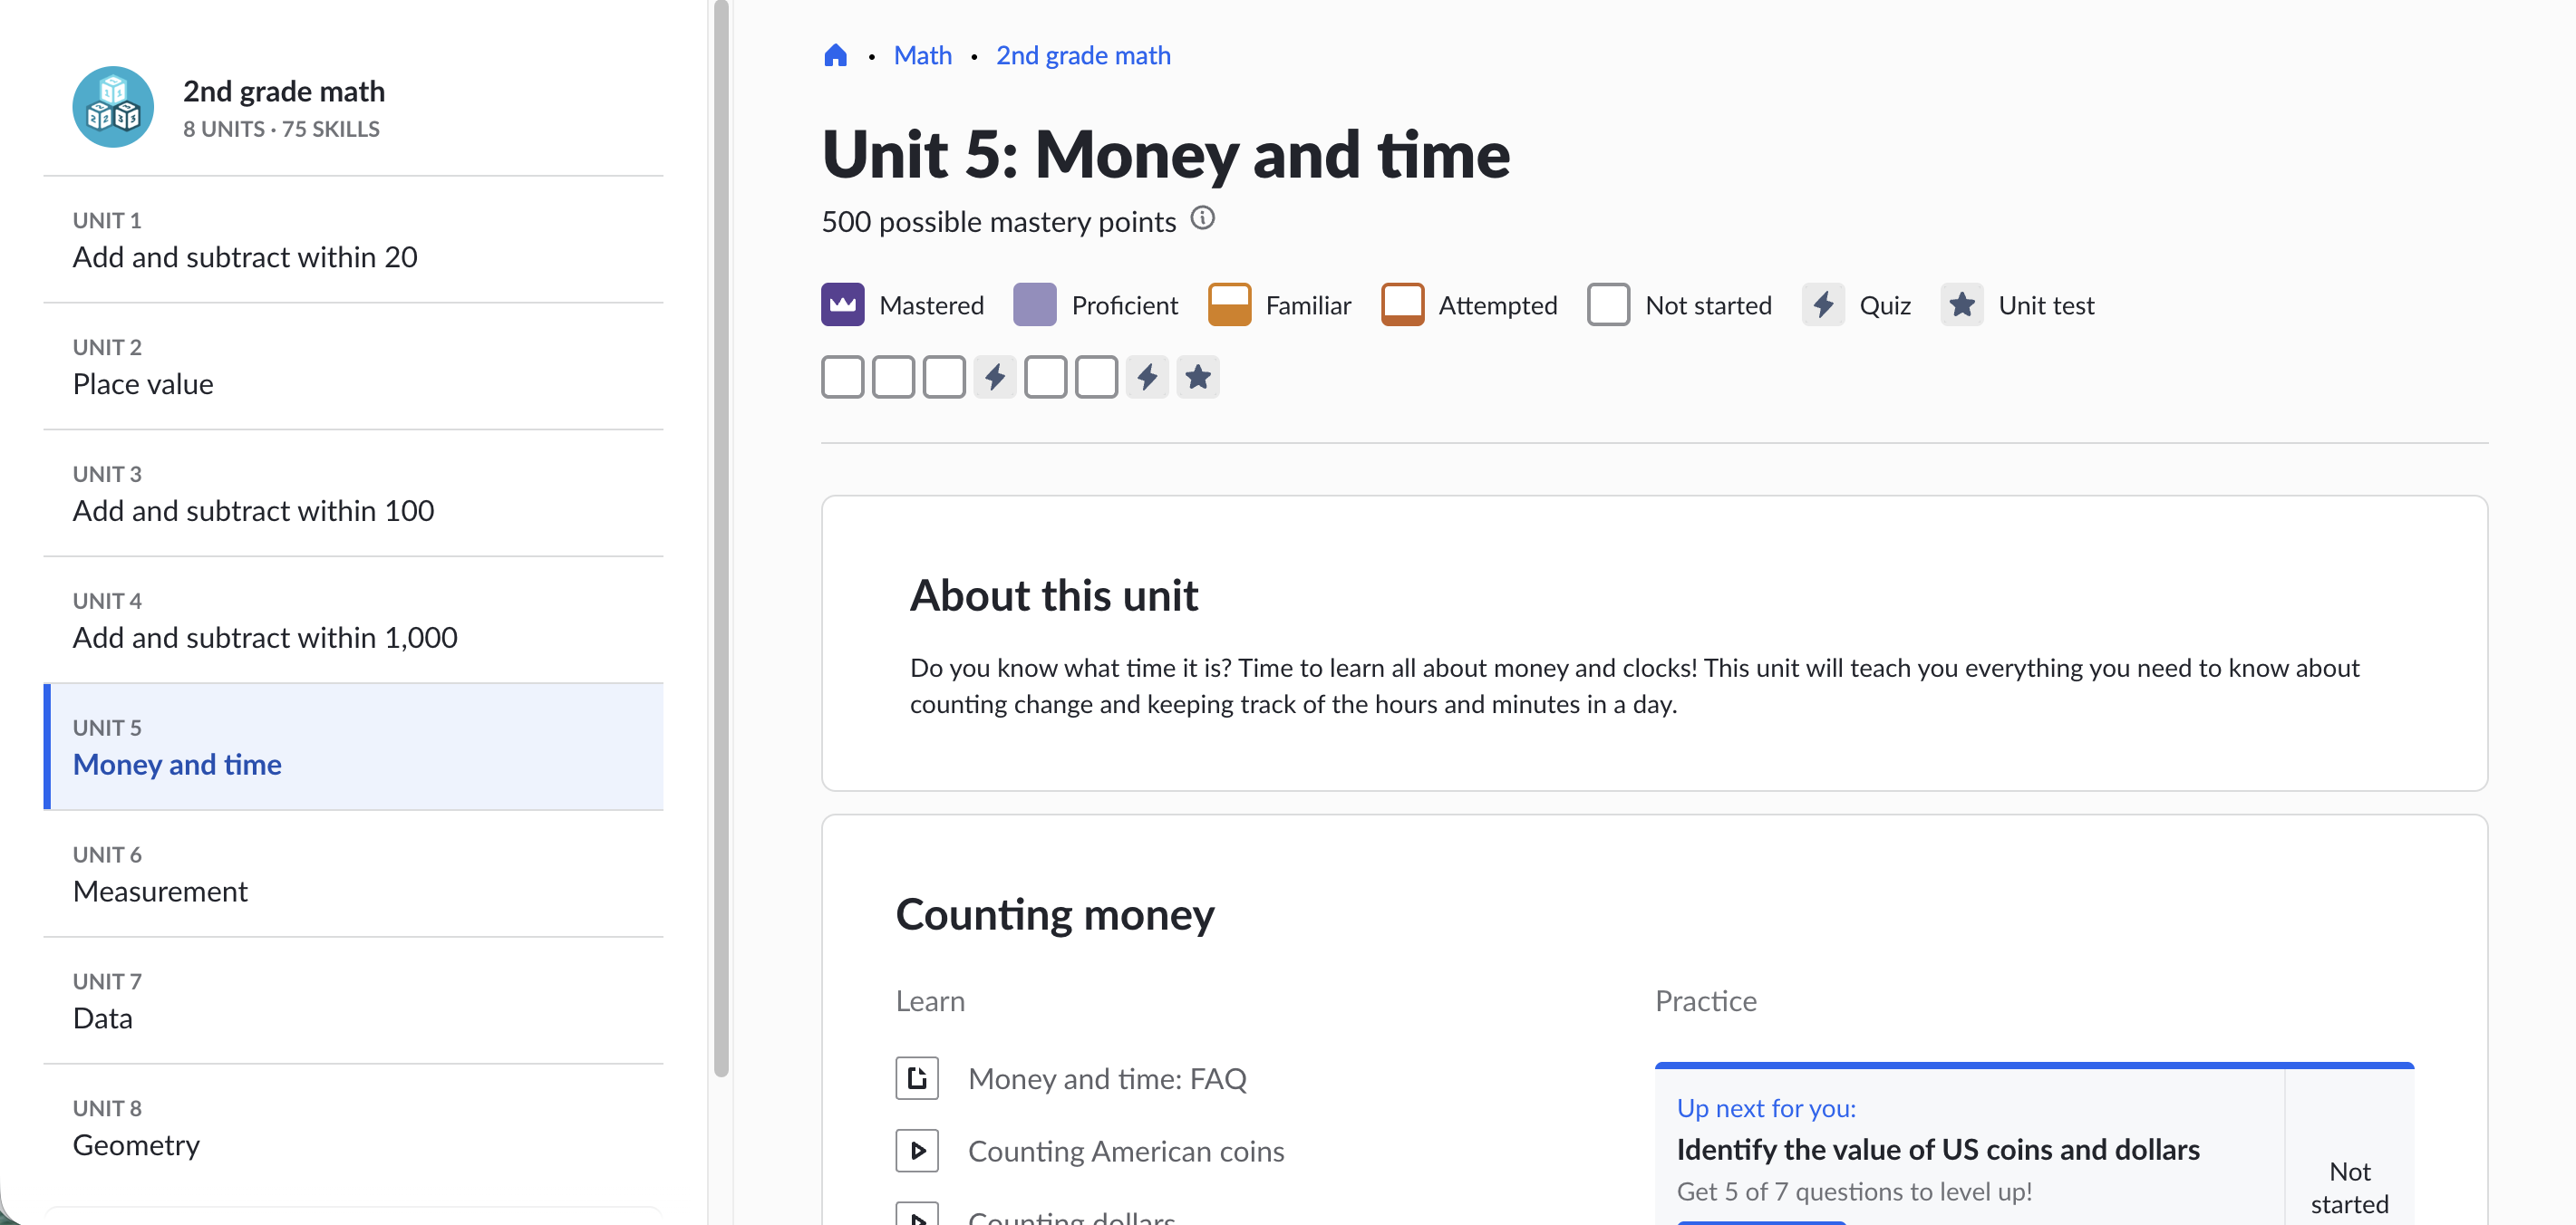This screenshot has height=1225, width=2576.
Task: Open the mastery points info icon
Action: click(1203, 219)
